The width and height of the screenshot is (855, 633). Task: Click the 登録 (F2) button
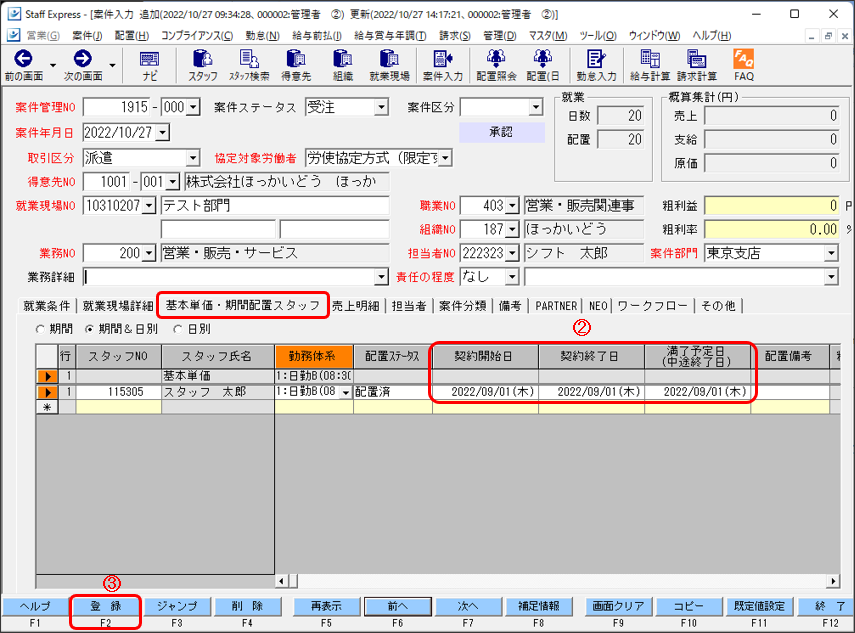tap(106, 606)
